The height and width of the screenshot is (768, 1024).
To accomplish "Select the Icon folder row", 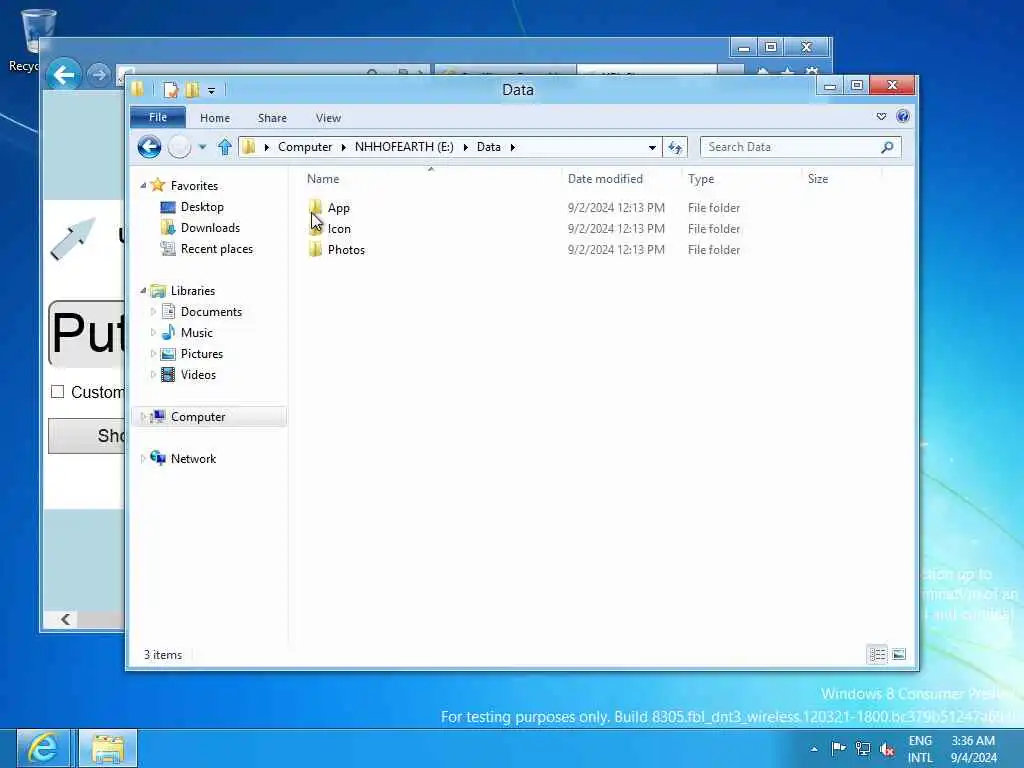I will 339,229.
